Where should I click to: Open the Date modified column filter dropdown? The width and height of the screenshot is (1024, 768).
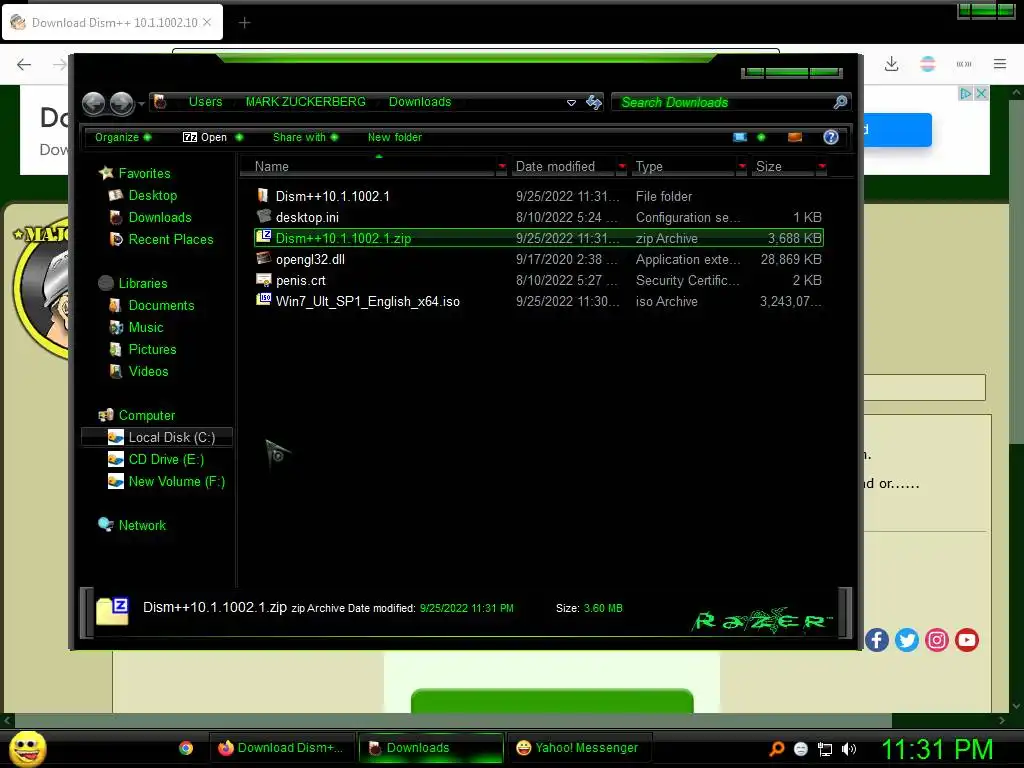[x=622, y=167]
